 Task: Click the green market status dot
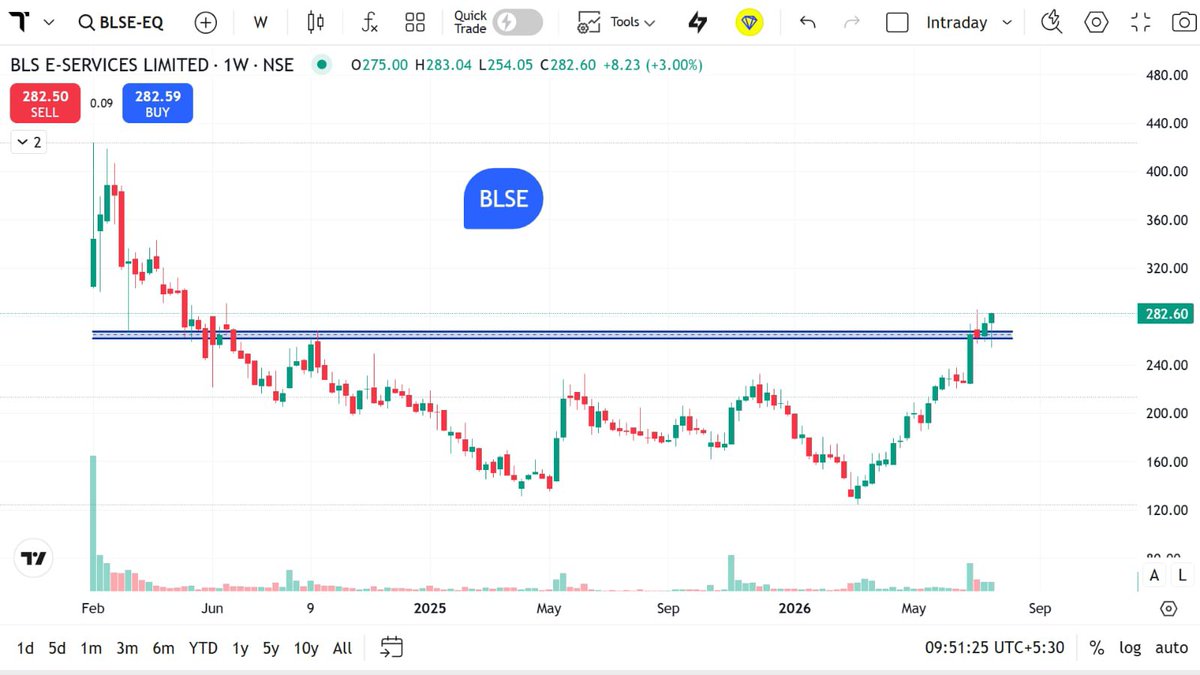321,65
